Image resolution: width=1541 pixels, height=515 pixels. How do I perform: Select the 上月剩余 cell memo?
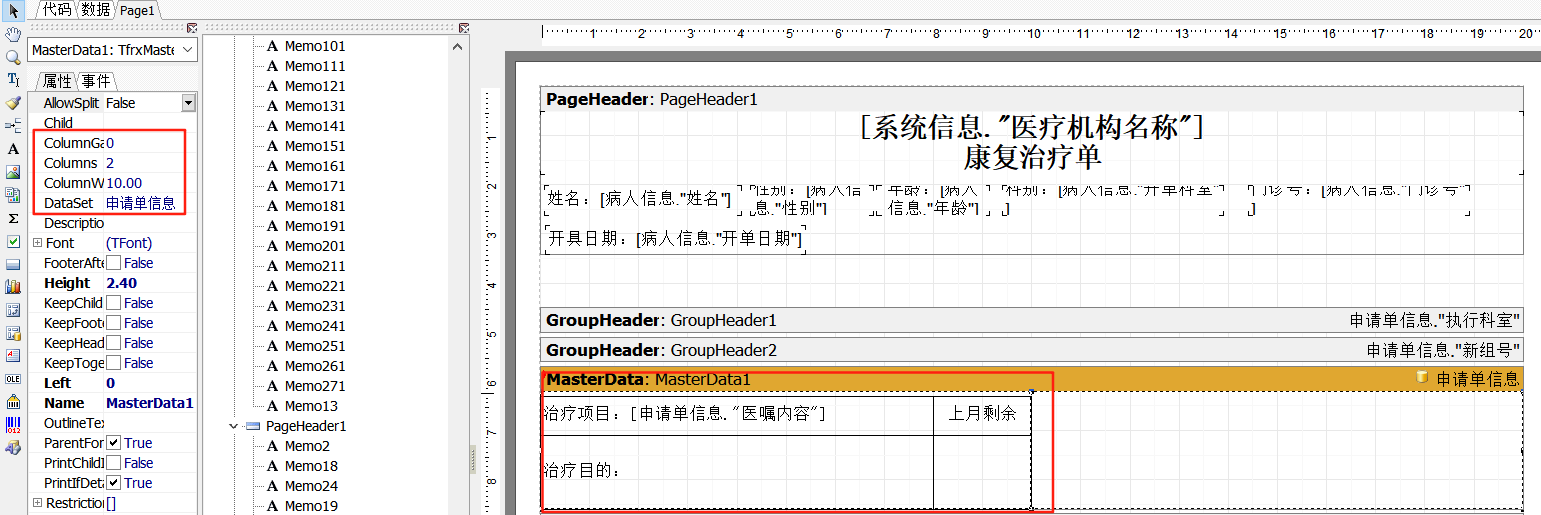[x=982, y=415]
